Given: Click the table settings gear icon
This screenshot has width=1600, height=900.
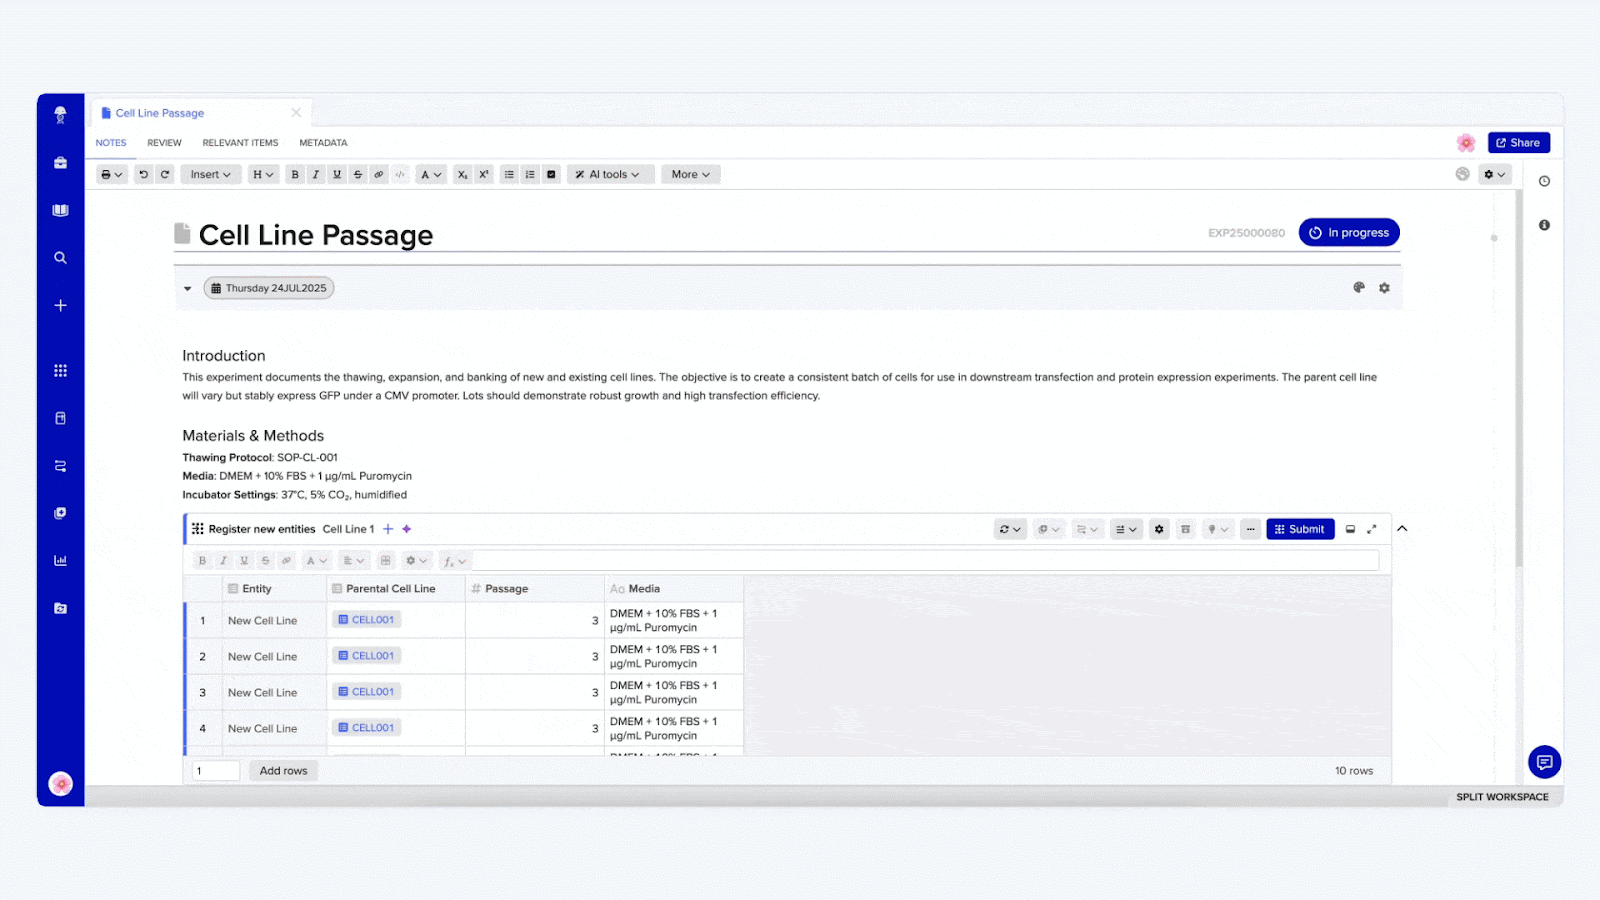Looking at the screenshot, I should (x=1159, y=529).
